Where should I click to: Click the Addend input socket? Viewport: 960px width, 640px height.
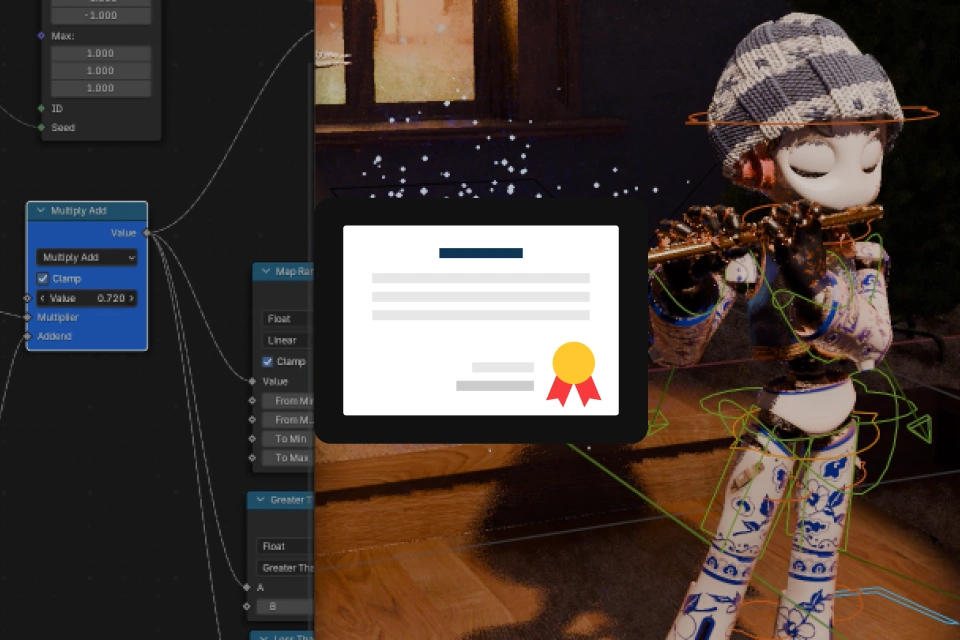coord(27,336)
